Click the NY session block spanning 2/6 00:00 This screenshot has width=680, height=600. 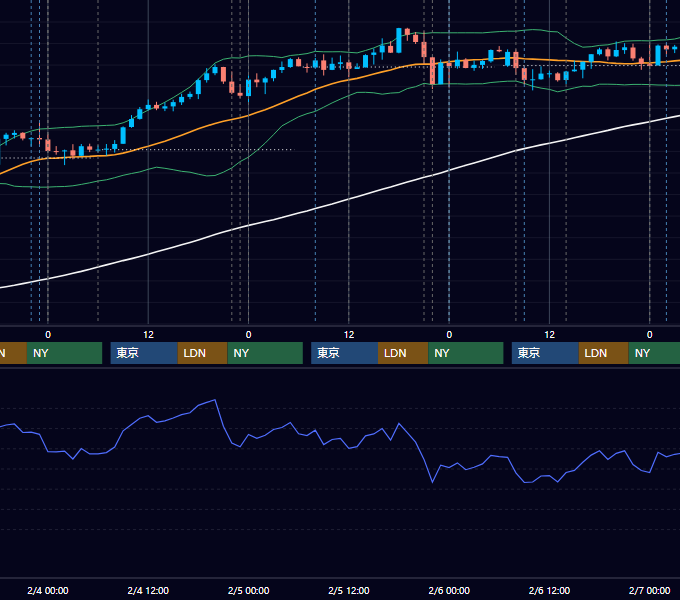(x=466, y=353)
